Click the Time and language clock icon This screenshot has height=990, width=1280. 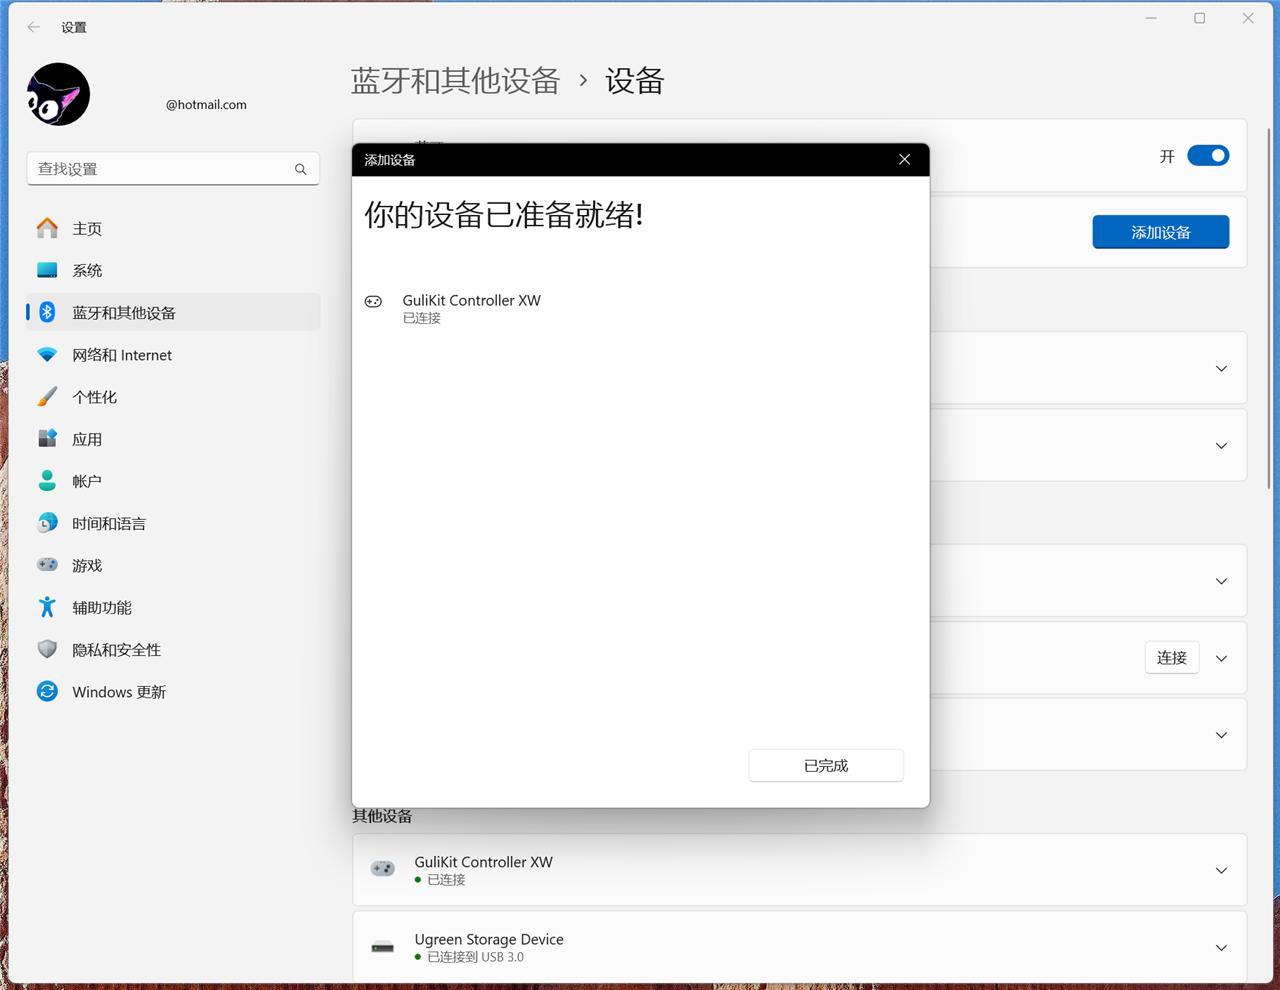point(47,523)
